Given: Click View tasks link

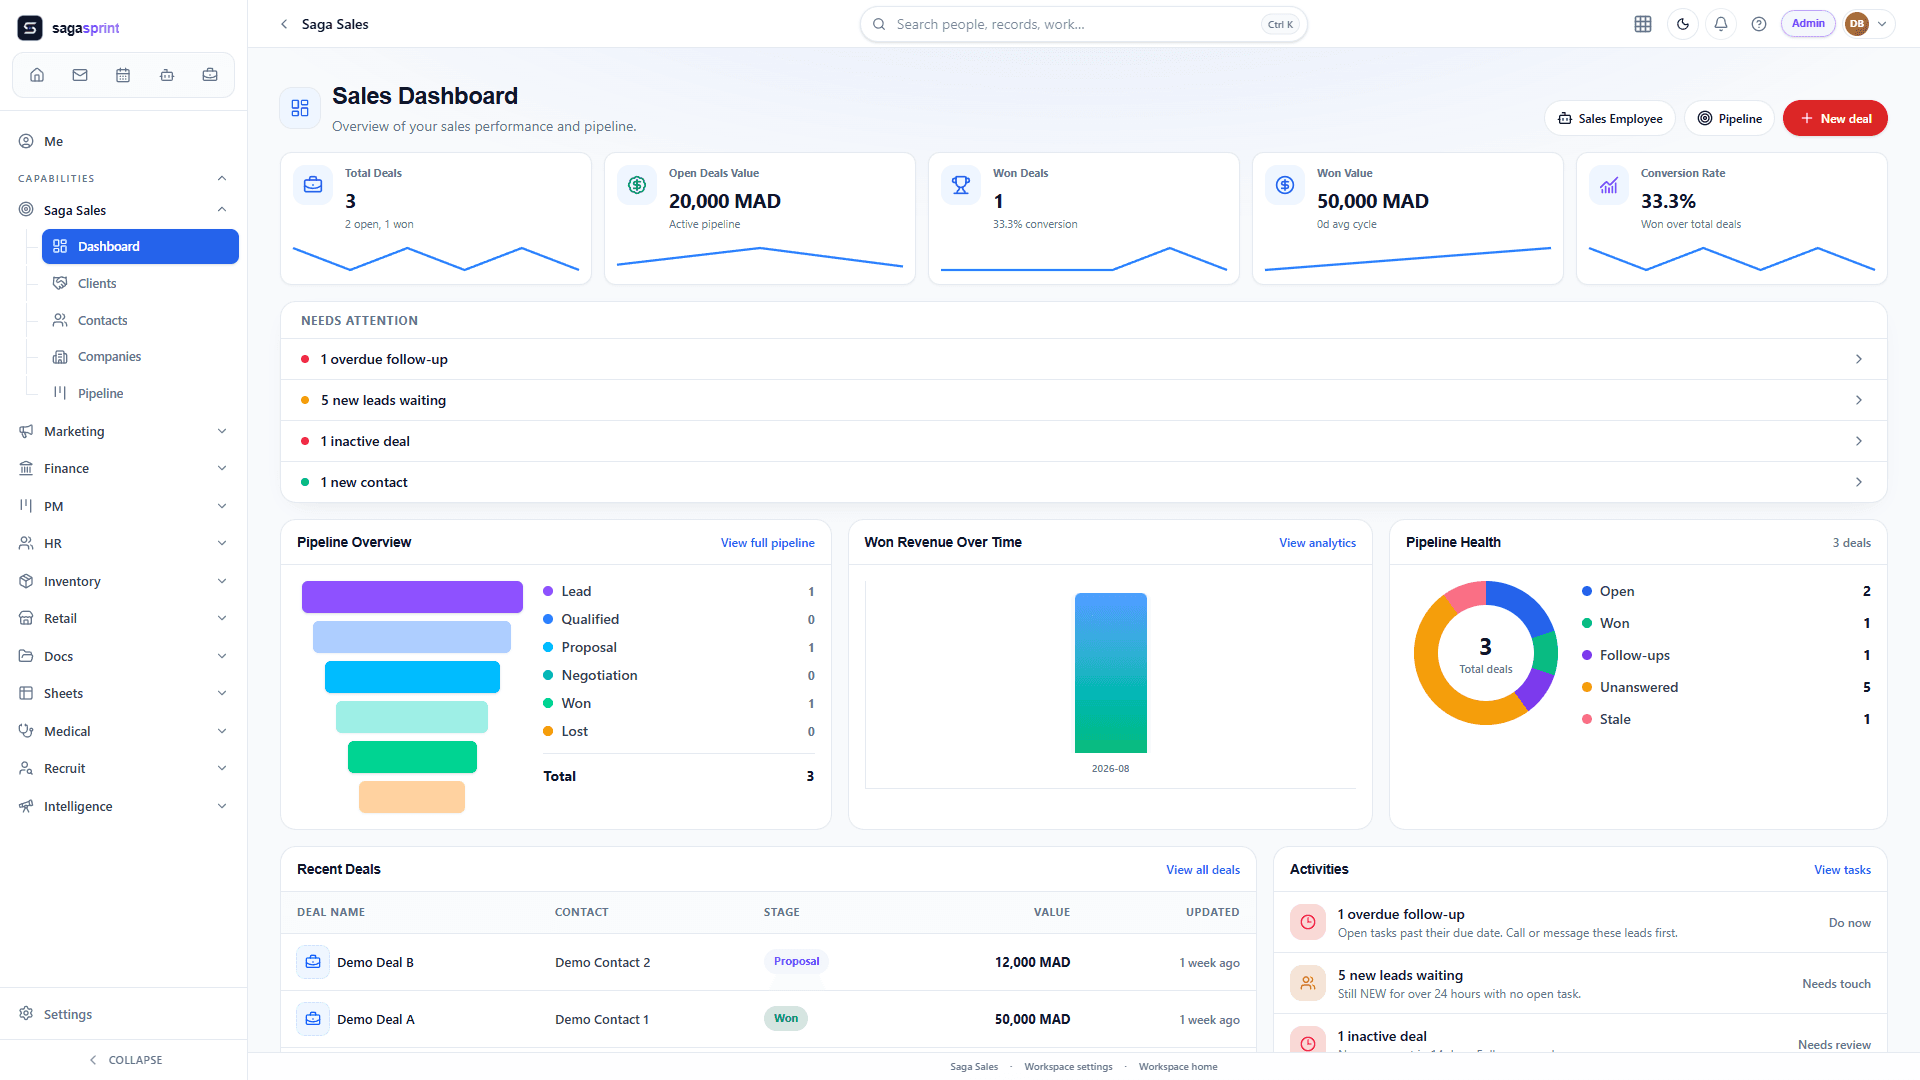Looking at the screenshot, I should pos(1842,870).
